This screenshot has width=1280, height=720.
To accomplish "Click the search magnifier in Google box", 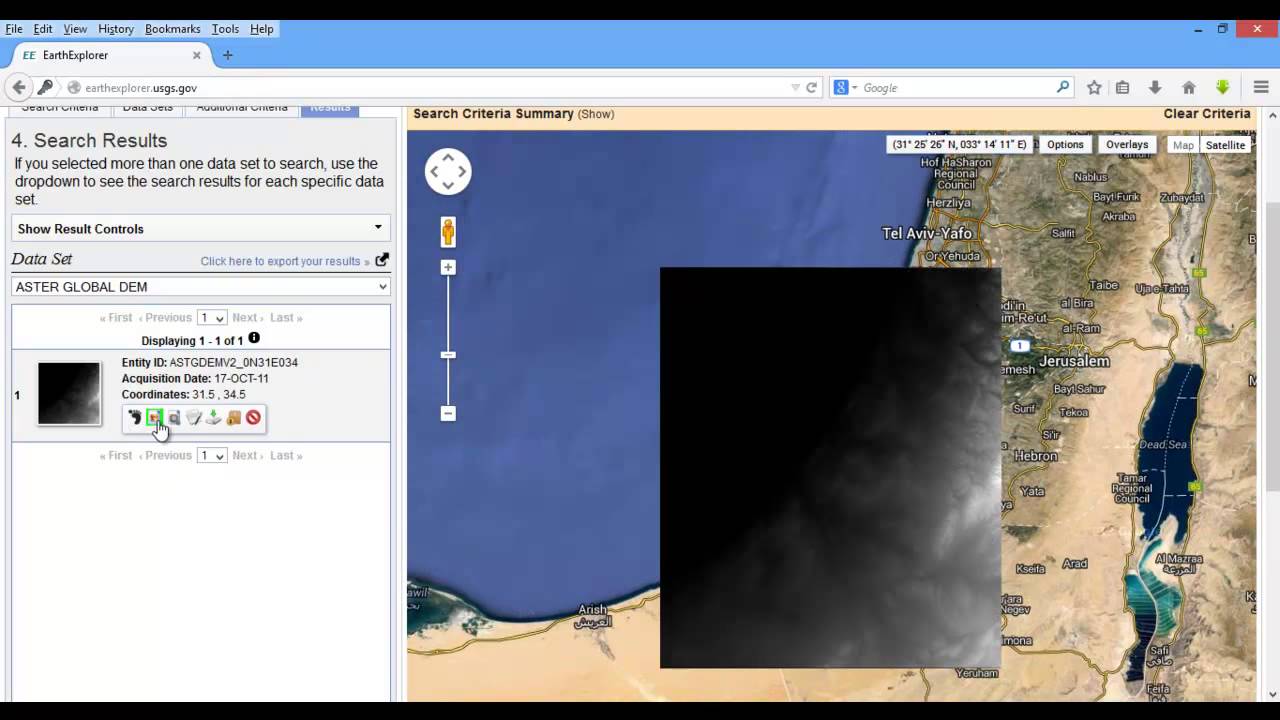I will (1063, 88).
